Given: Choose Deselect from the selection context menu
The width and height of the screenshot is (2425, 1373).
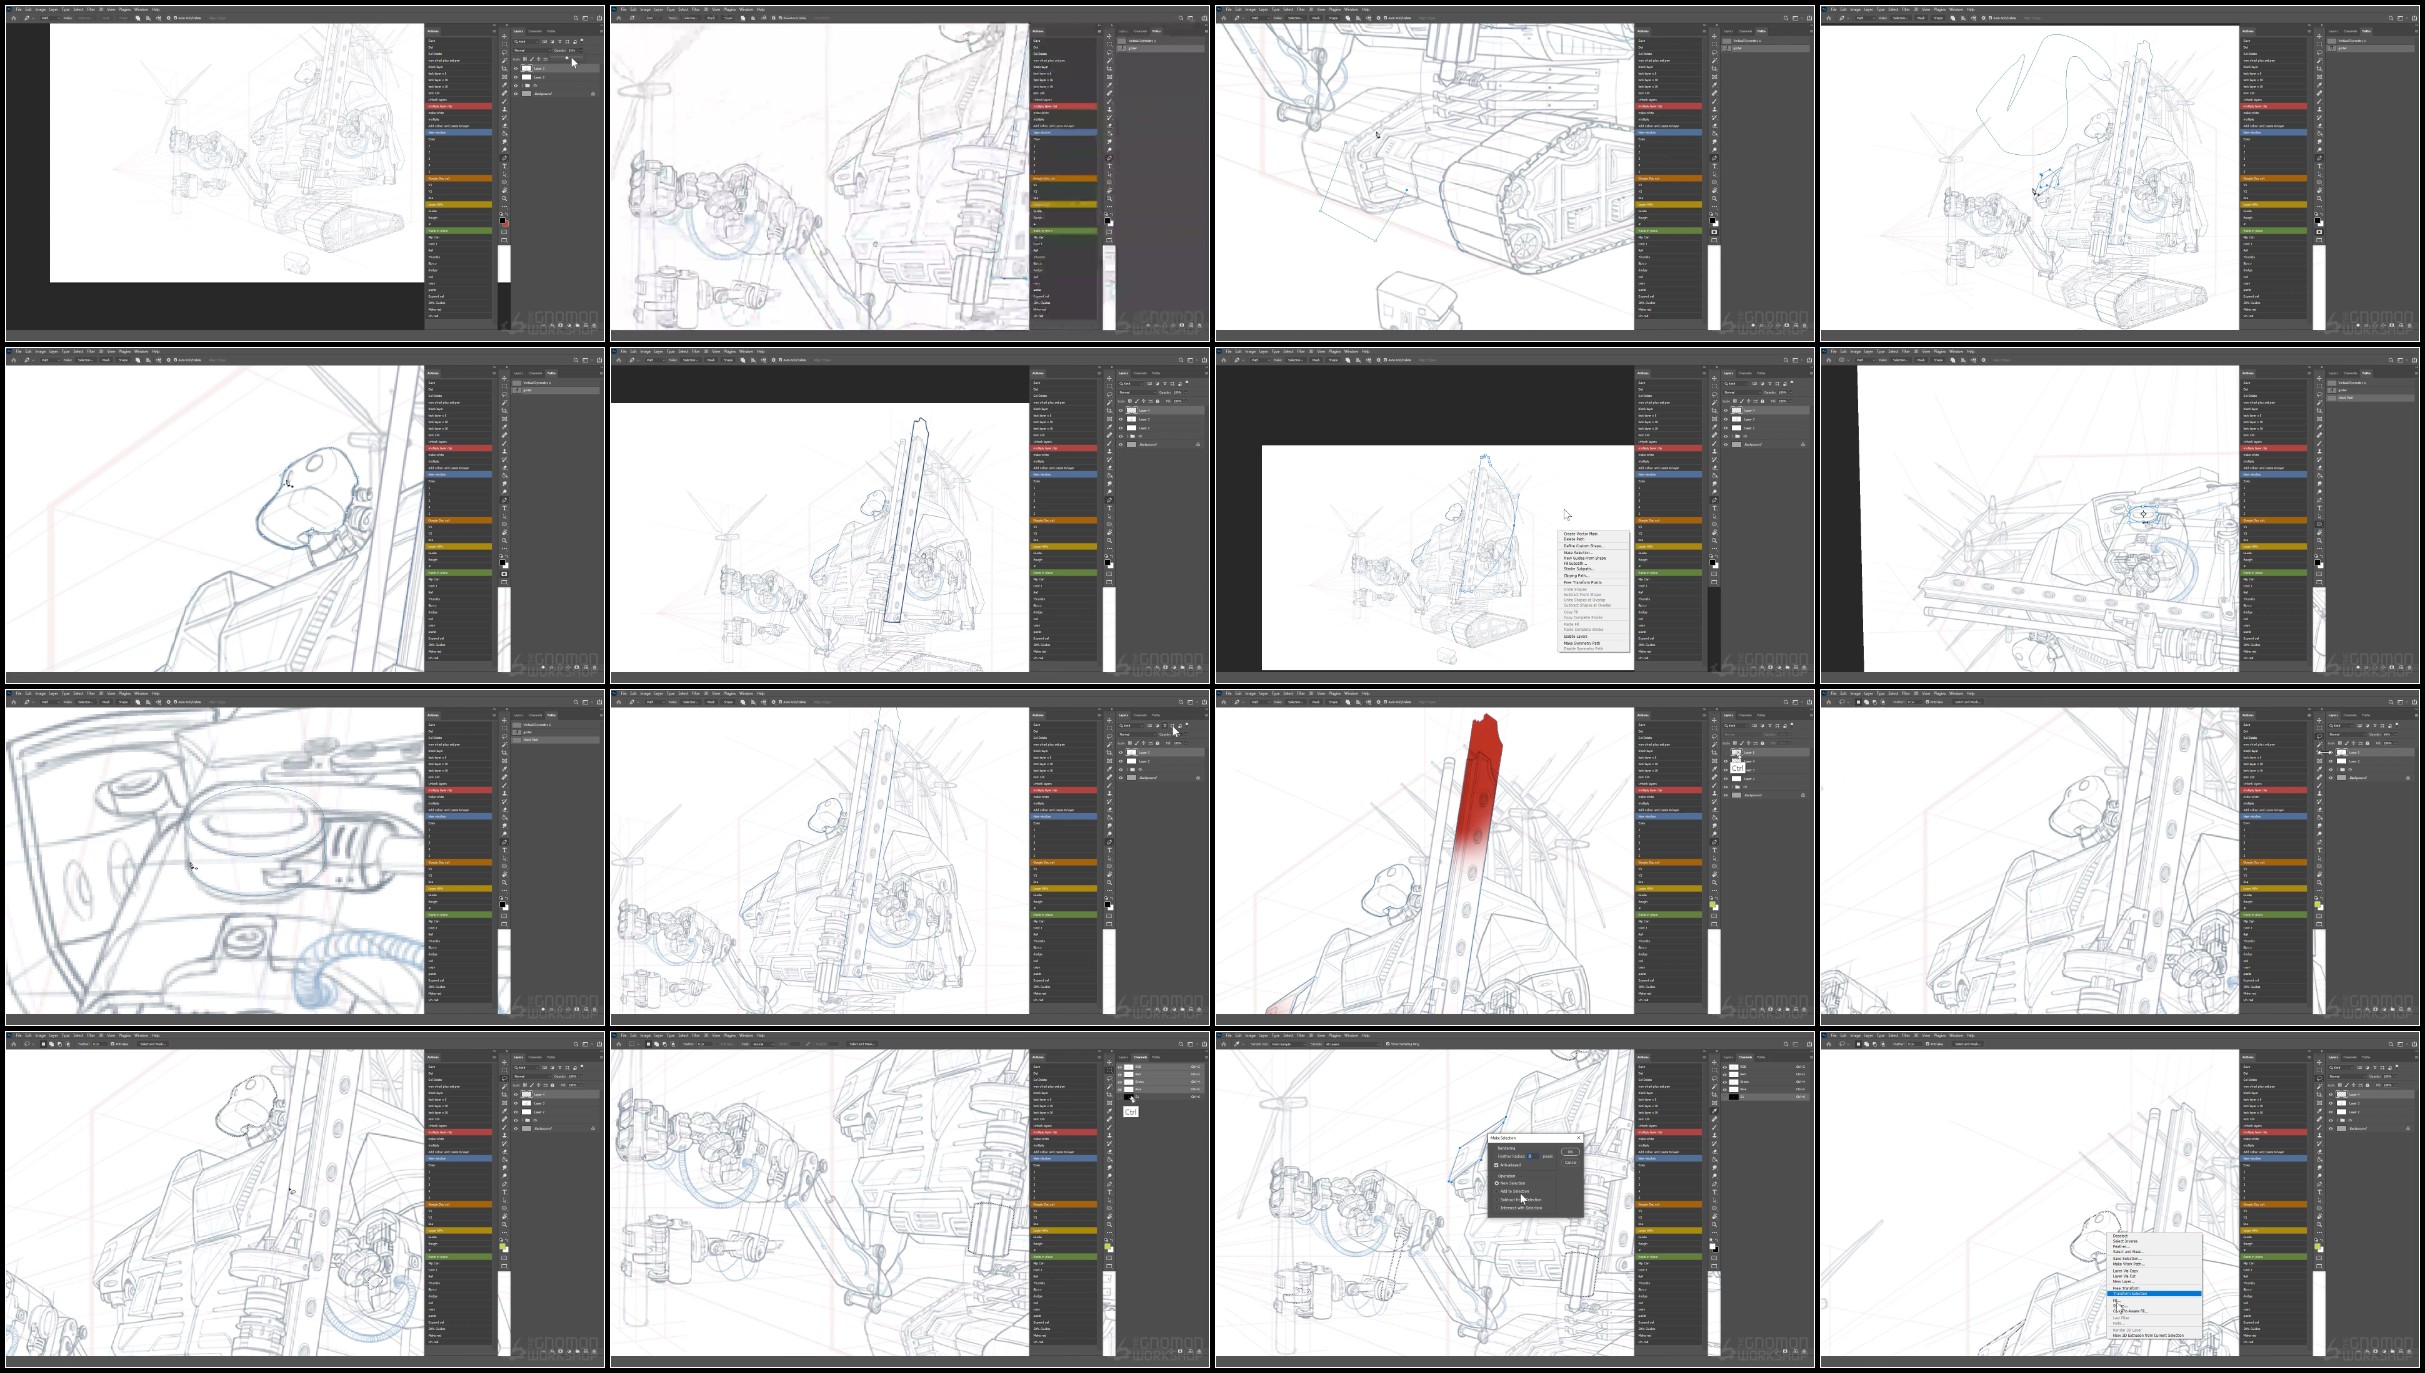Looking at the screenshot, I should (x=2120, y=1236).
